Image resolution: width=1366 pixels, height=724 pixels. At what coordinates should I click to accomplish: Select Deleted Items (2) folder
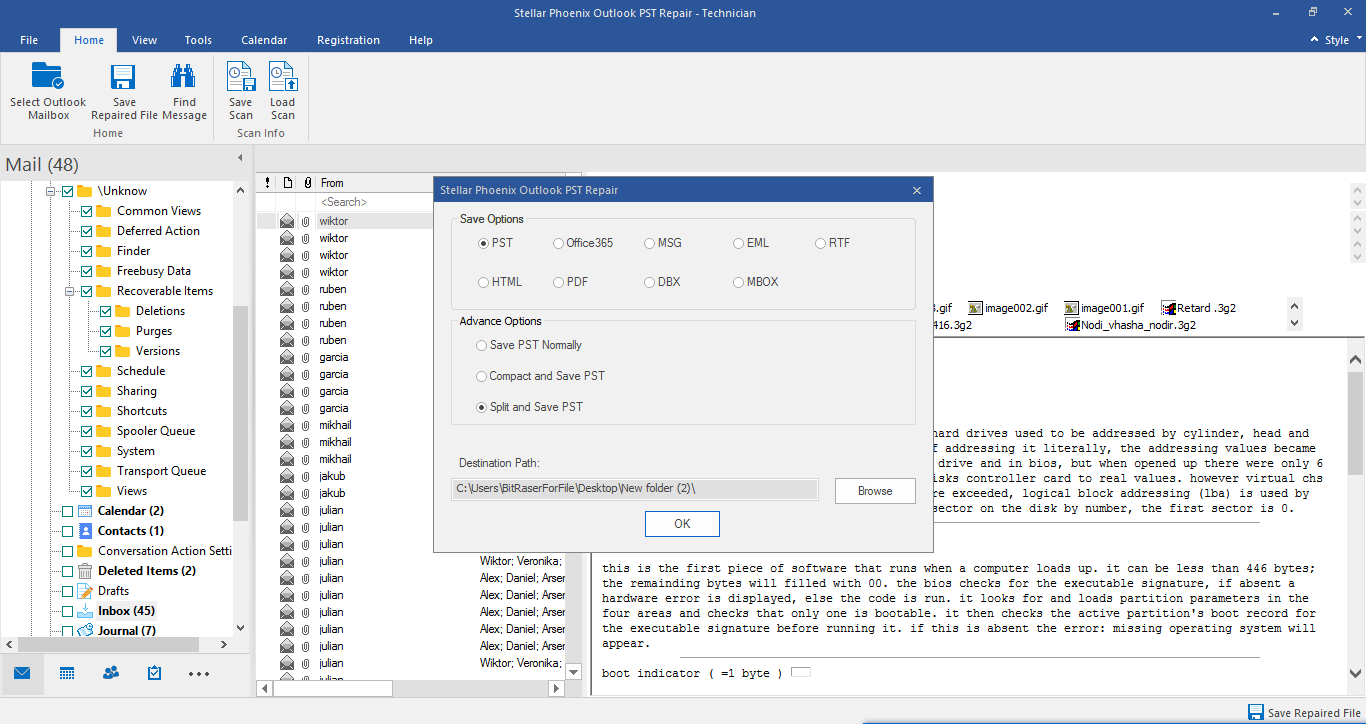pyautogui.click(x=146, y=571)
